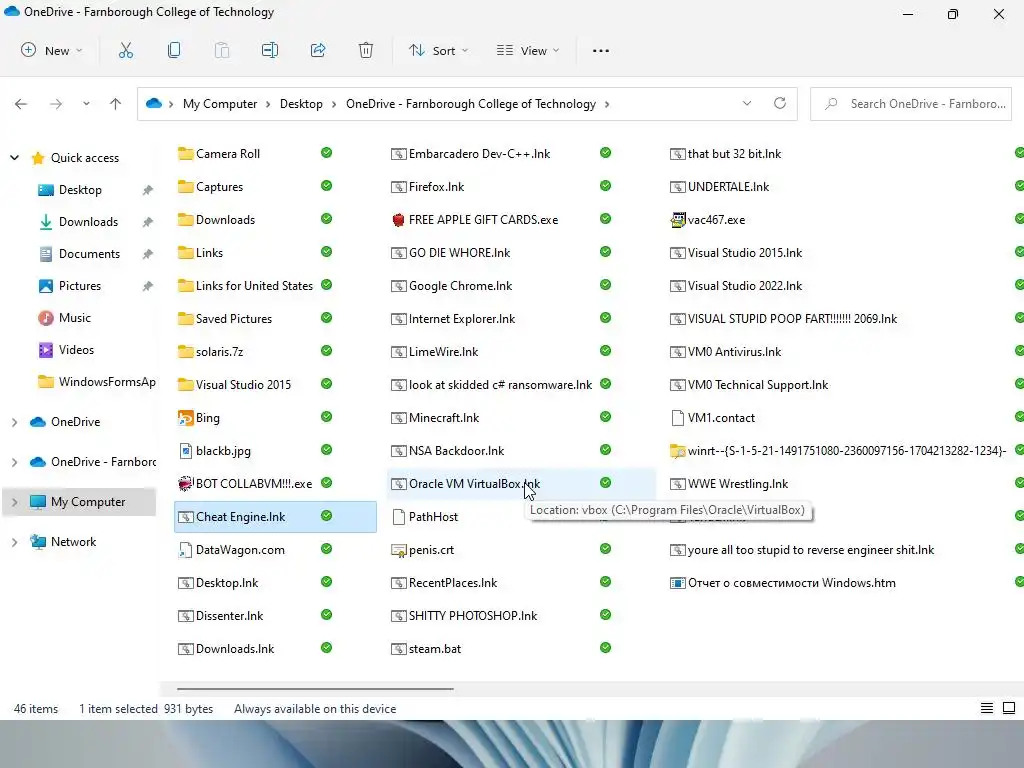Select Downloads in Quick access

point(88,222)
